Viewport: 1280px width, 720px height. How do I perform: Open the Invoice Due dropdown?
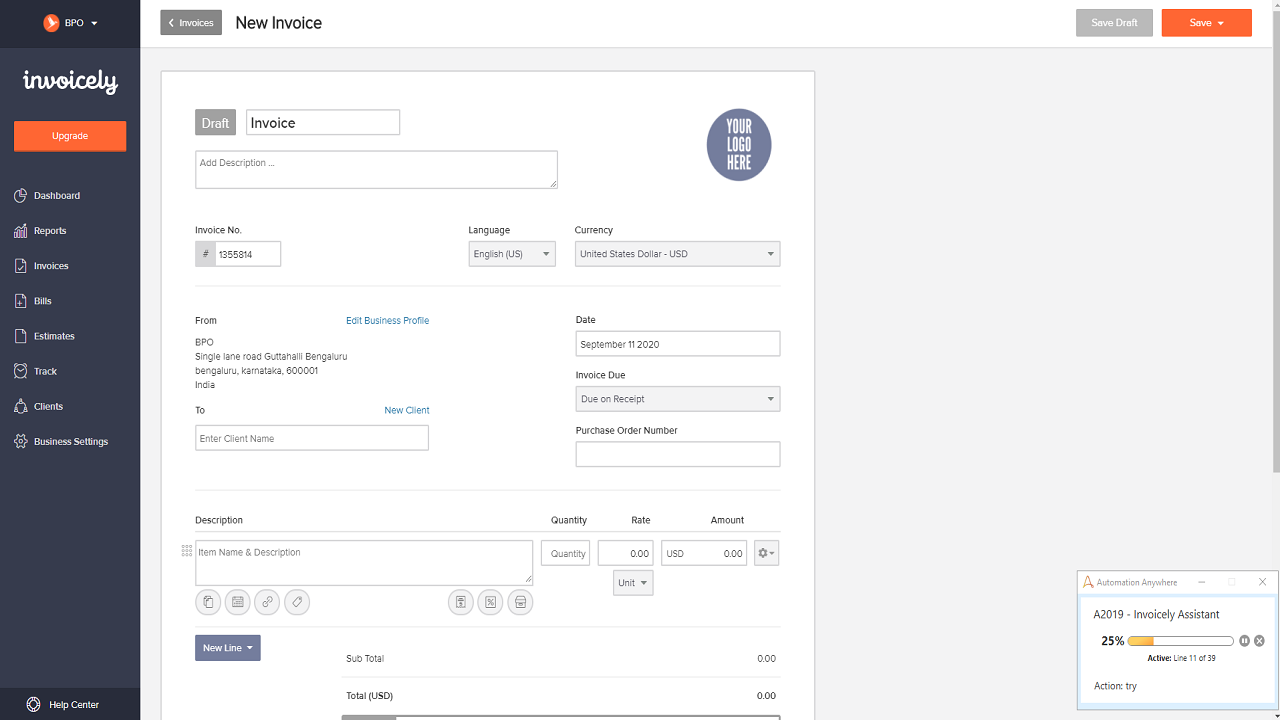677,399
